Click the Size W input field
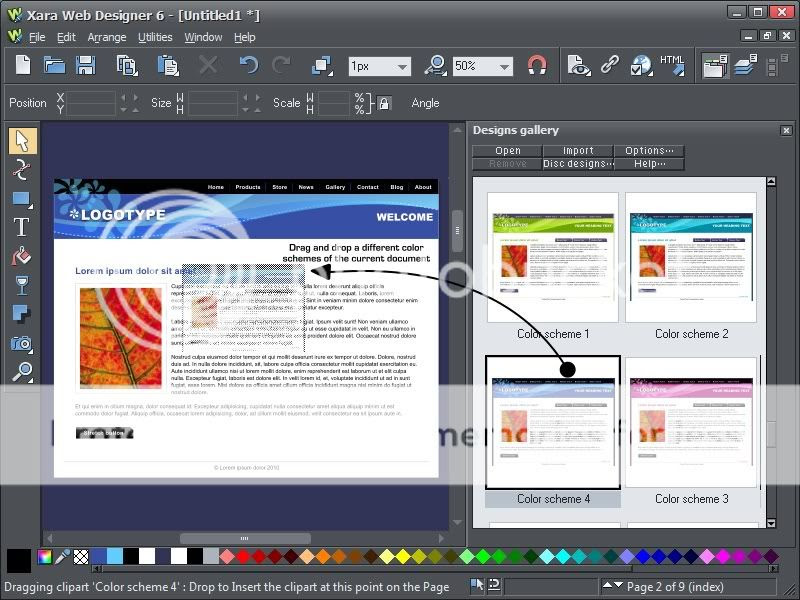Viewport: 800px width, 600px height. coord(213,97)
